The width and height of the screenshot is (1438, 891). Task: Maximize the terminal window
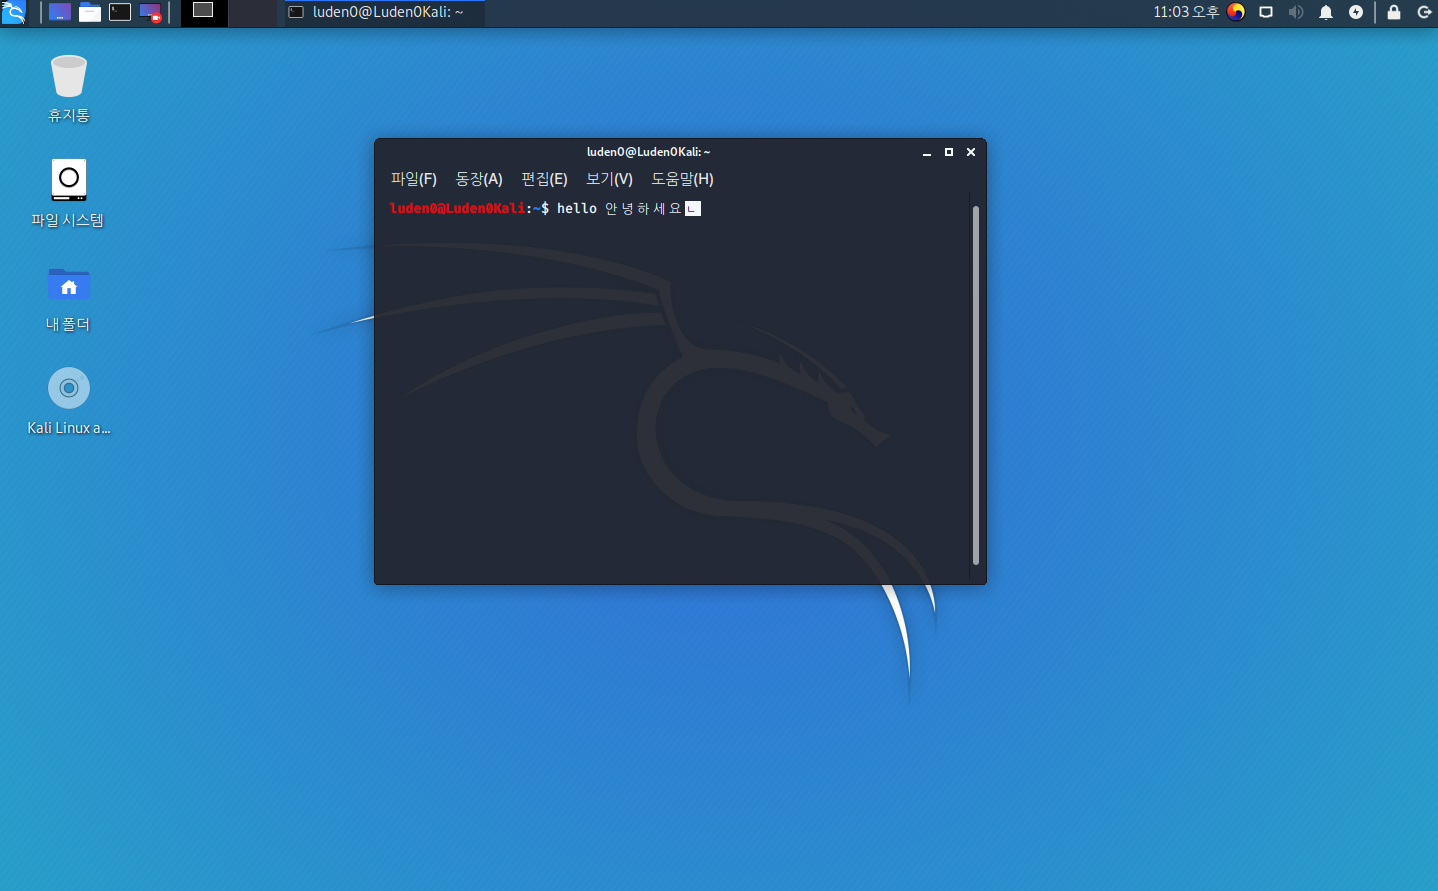pos(949,152)
